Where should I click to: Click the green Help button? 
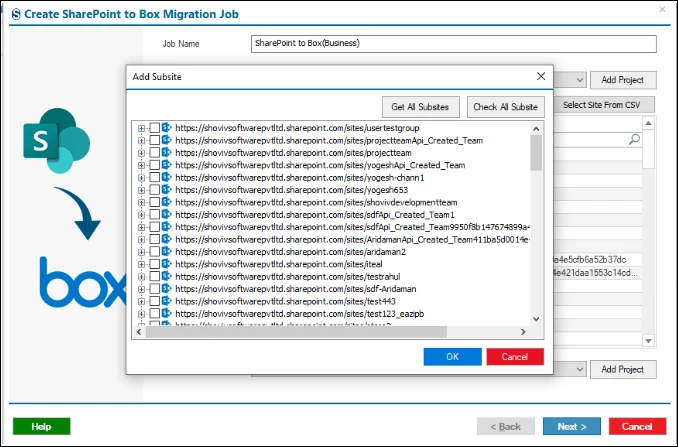[42, 426]
